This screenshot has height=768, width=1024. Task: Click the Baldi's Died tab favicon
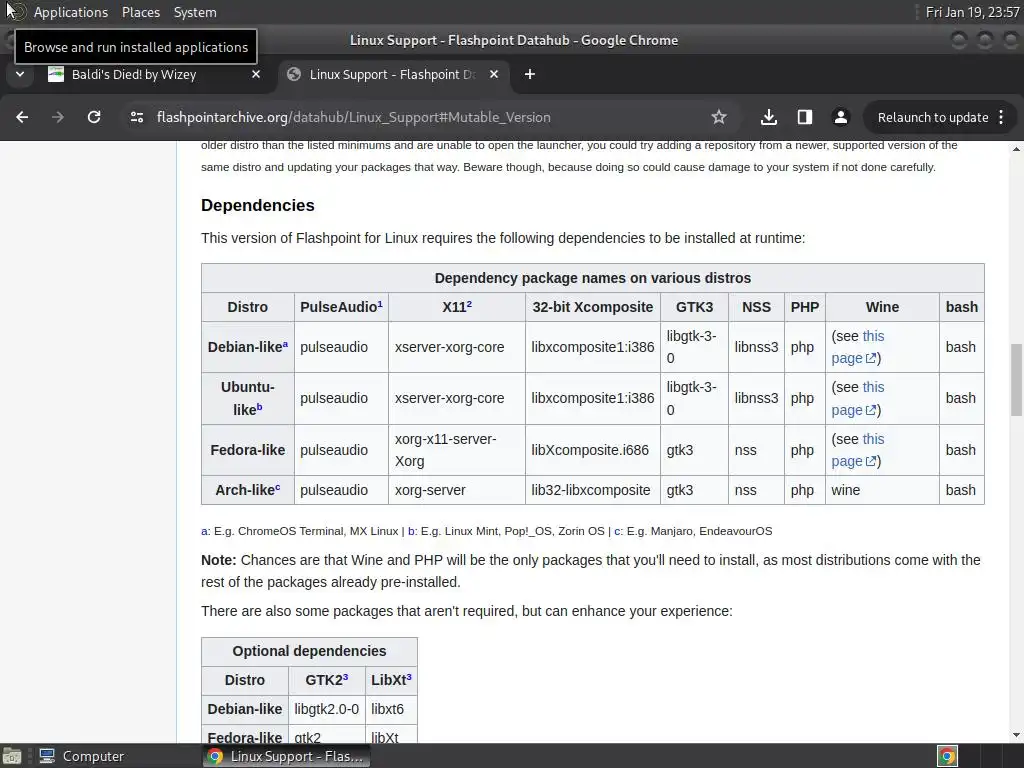point(56,74)
